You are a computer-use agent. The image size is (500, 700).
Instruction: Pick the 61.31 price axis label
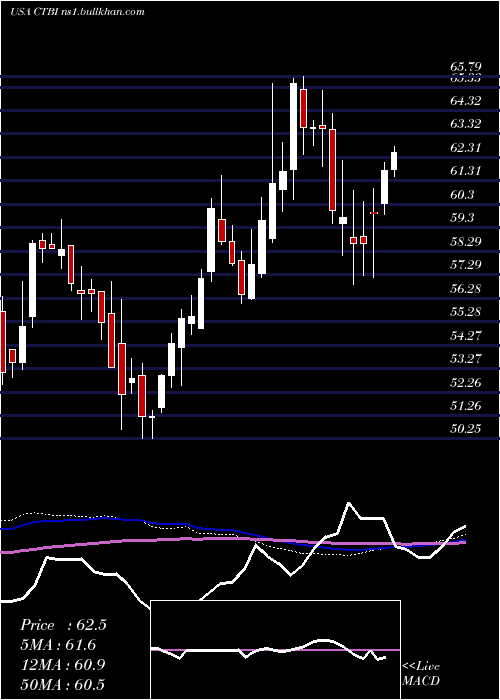[x=466, y=171]
